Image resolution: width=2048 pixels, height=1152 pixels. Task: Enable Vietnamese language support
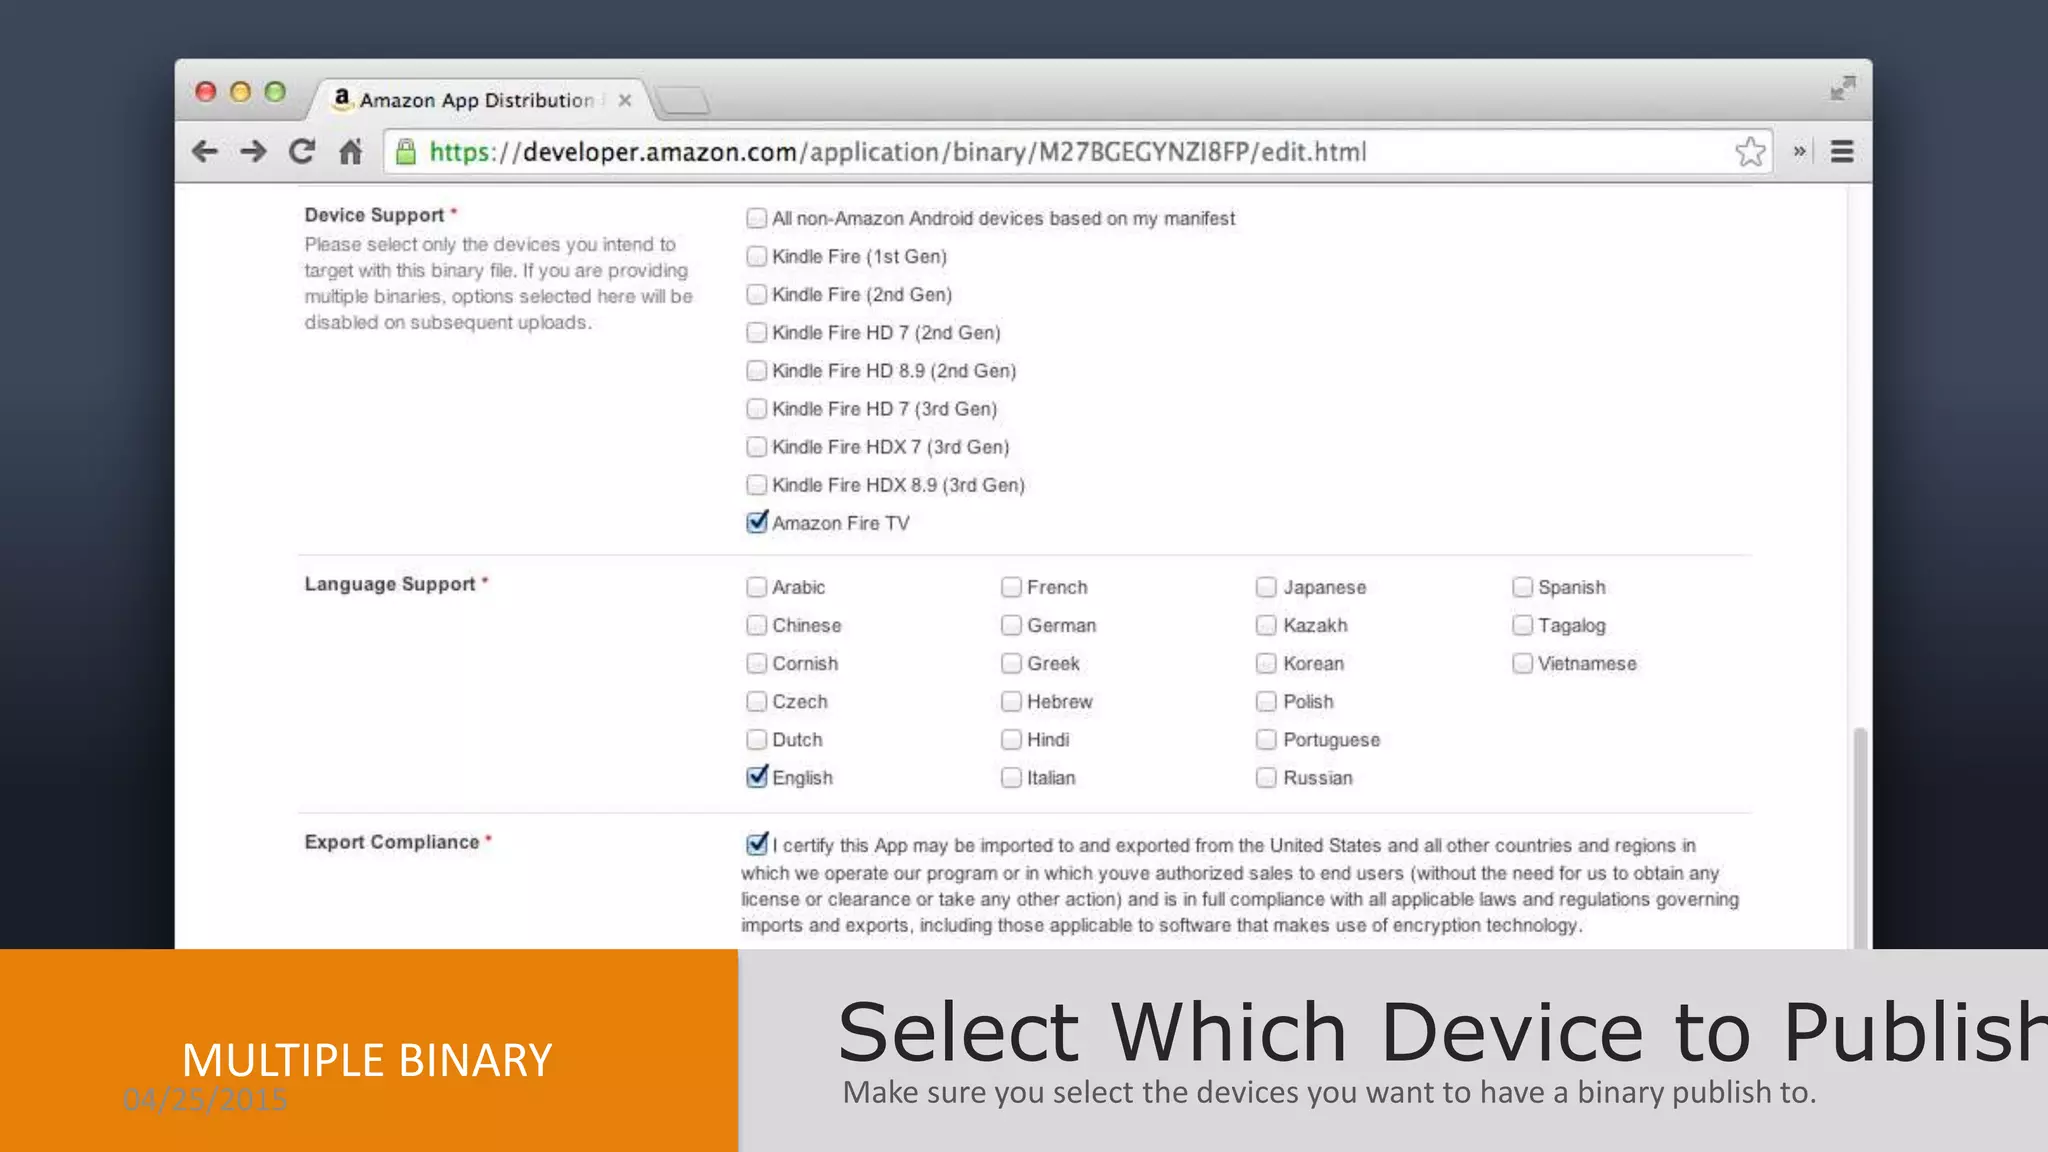pos(1522,663)
